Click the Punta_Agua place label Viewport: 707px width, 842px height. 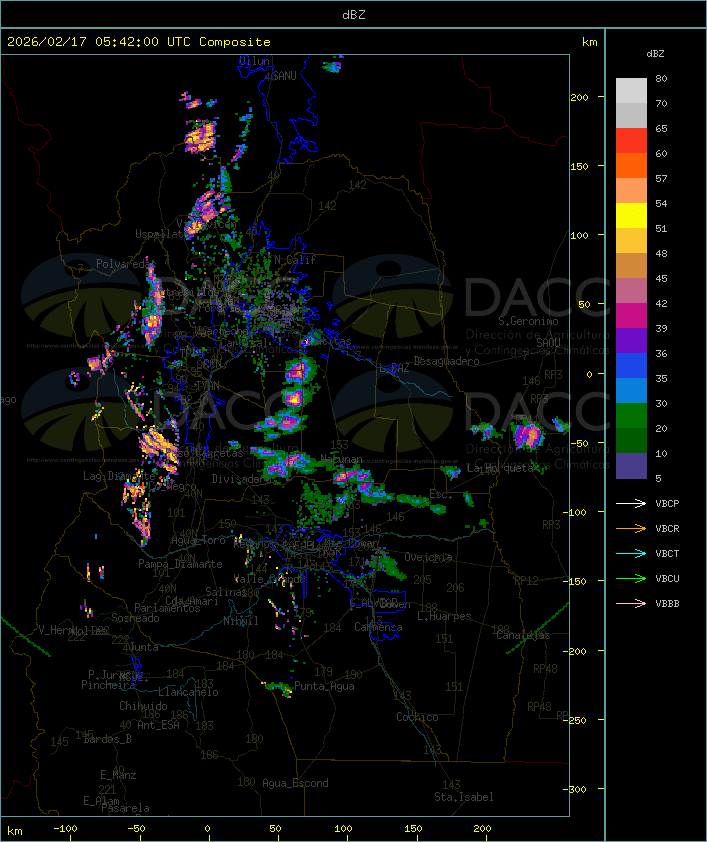(324, 686)
